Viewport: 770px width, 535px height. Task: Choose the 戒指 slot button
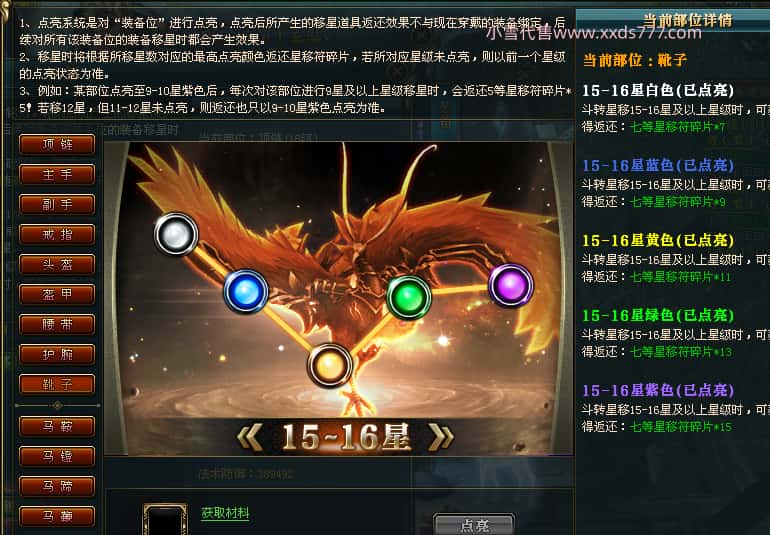[57, 234]
